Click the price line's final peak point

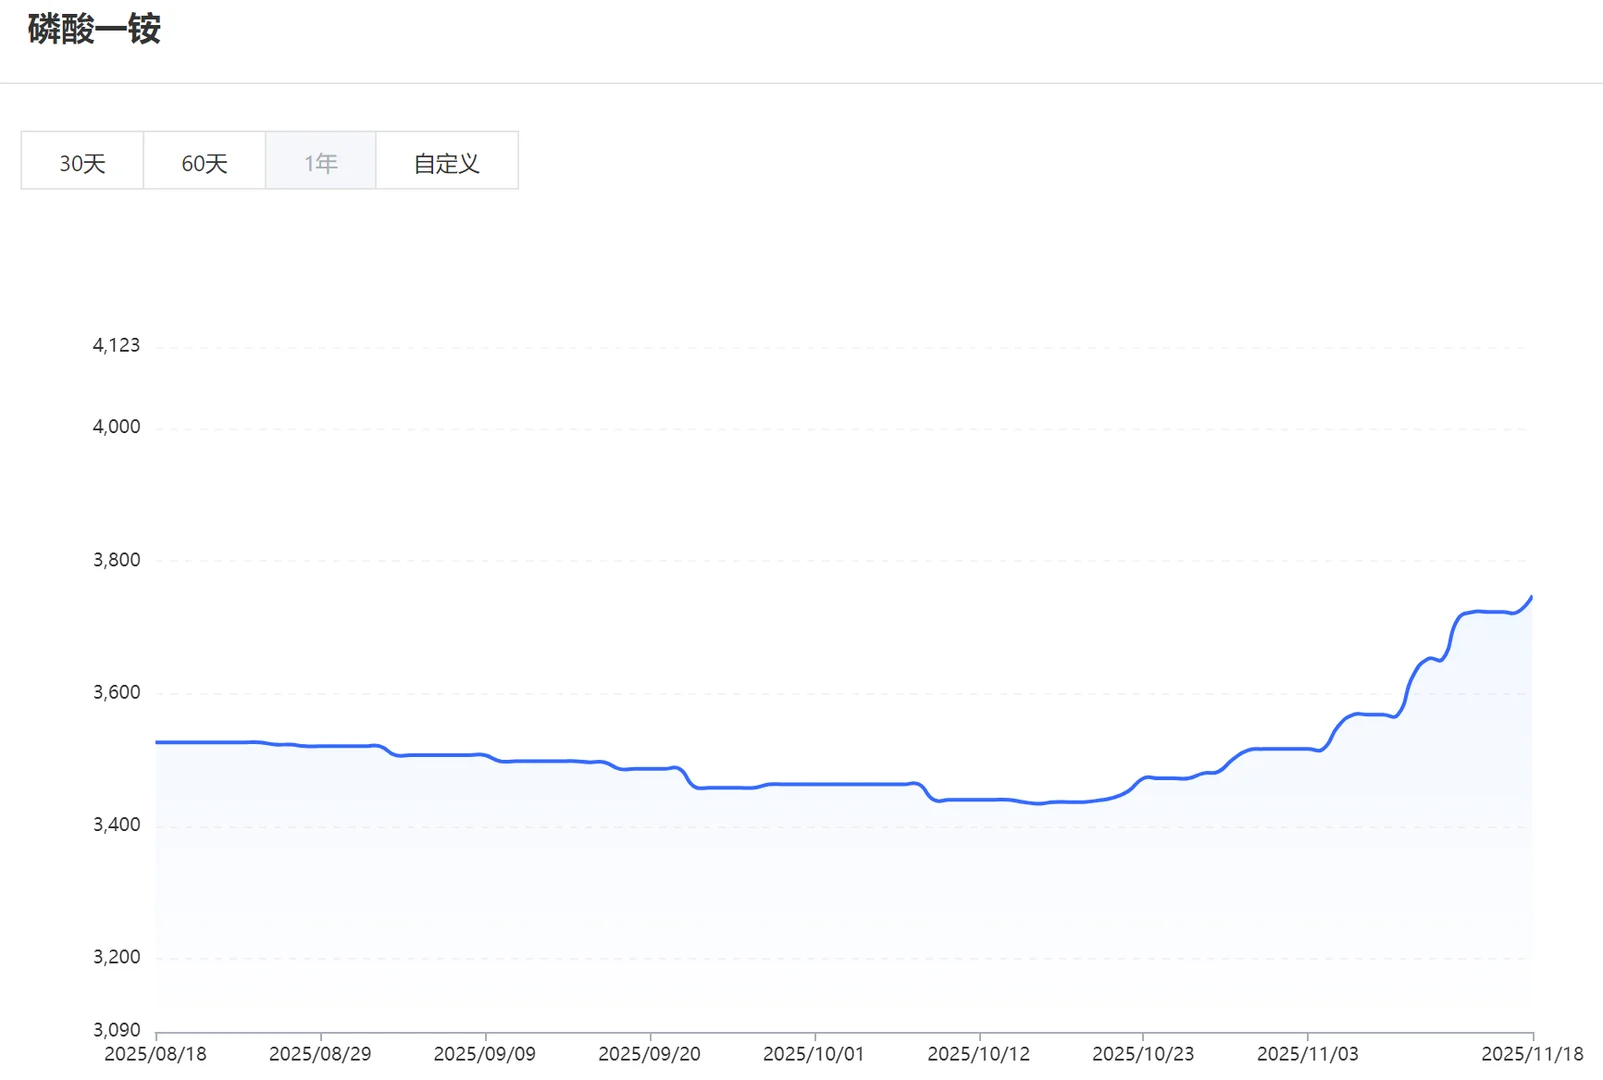click(x=1531, y=598)
